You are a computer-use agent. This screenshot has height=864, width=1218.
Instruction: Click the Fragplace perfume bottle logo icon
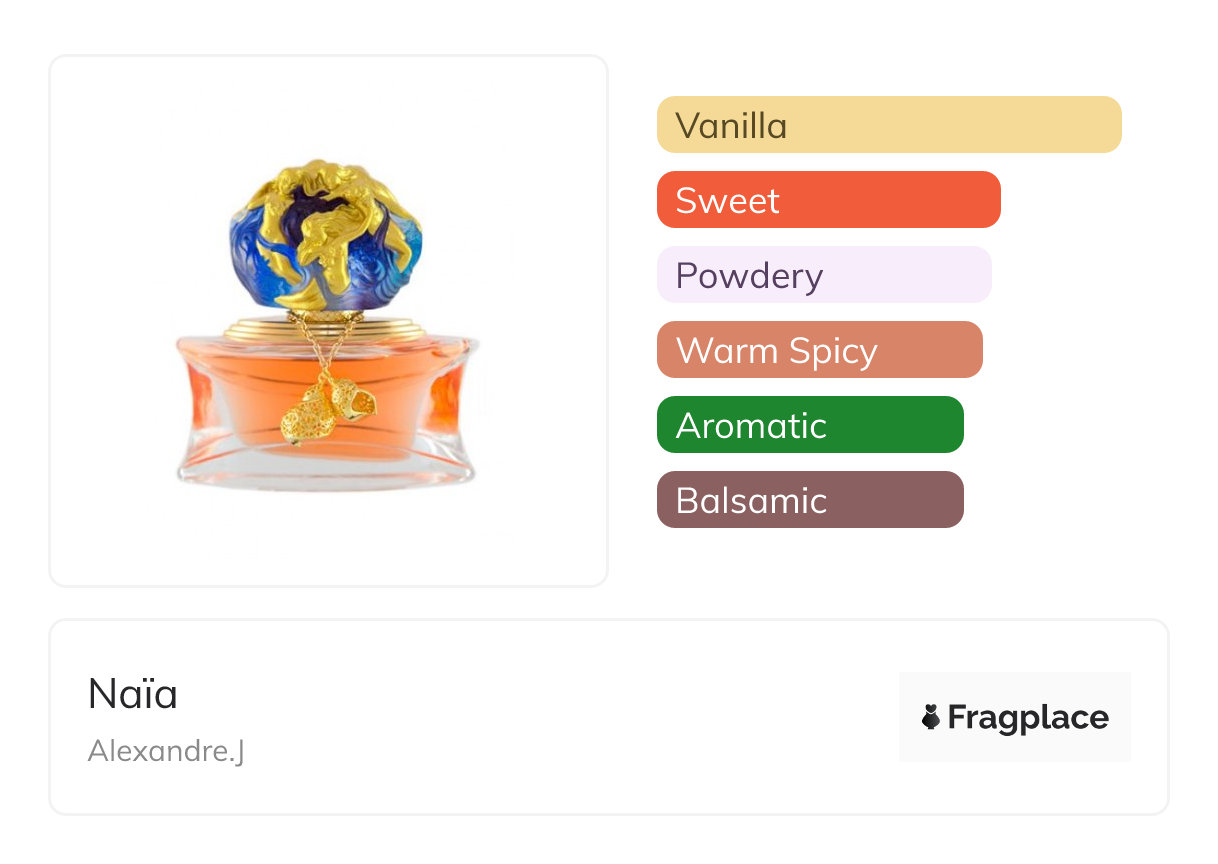click(x=931, y=717)
